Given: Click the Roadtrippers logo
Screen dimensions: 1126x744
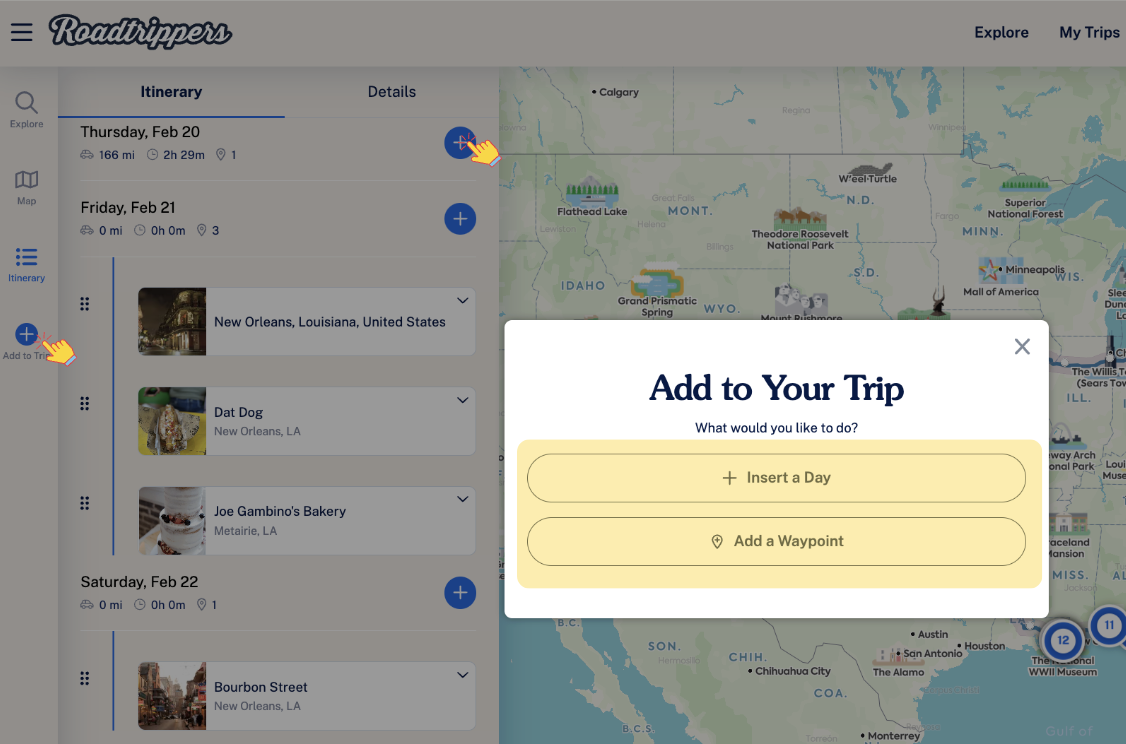Looking at the screenshot, I should [140, 32].
